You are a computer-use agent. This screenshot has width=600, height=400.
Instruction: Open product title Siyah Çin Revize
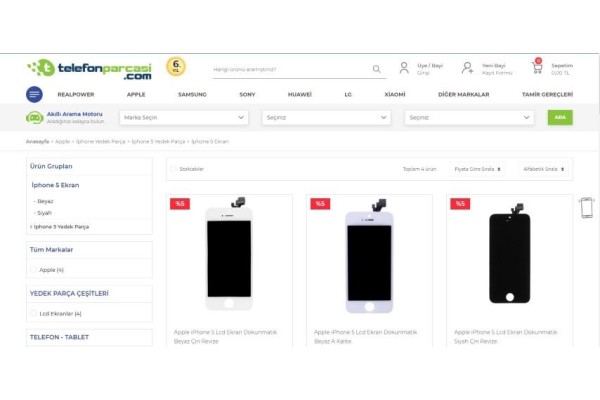(x=505, y=336)
